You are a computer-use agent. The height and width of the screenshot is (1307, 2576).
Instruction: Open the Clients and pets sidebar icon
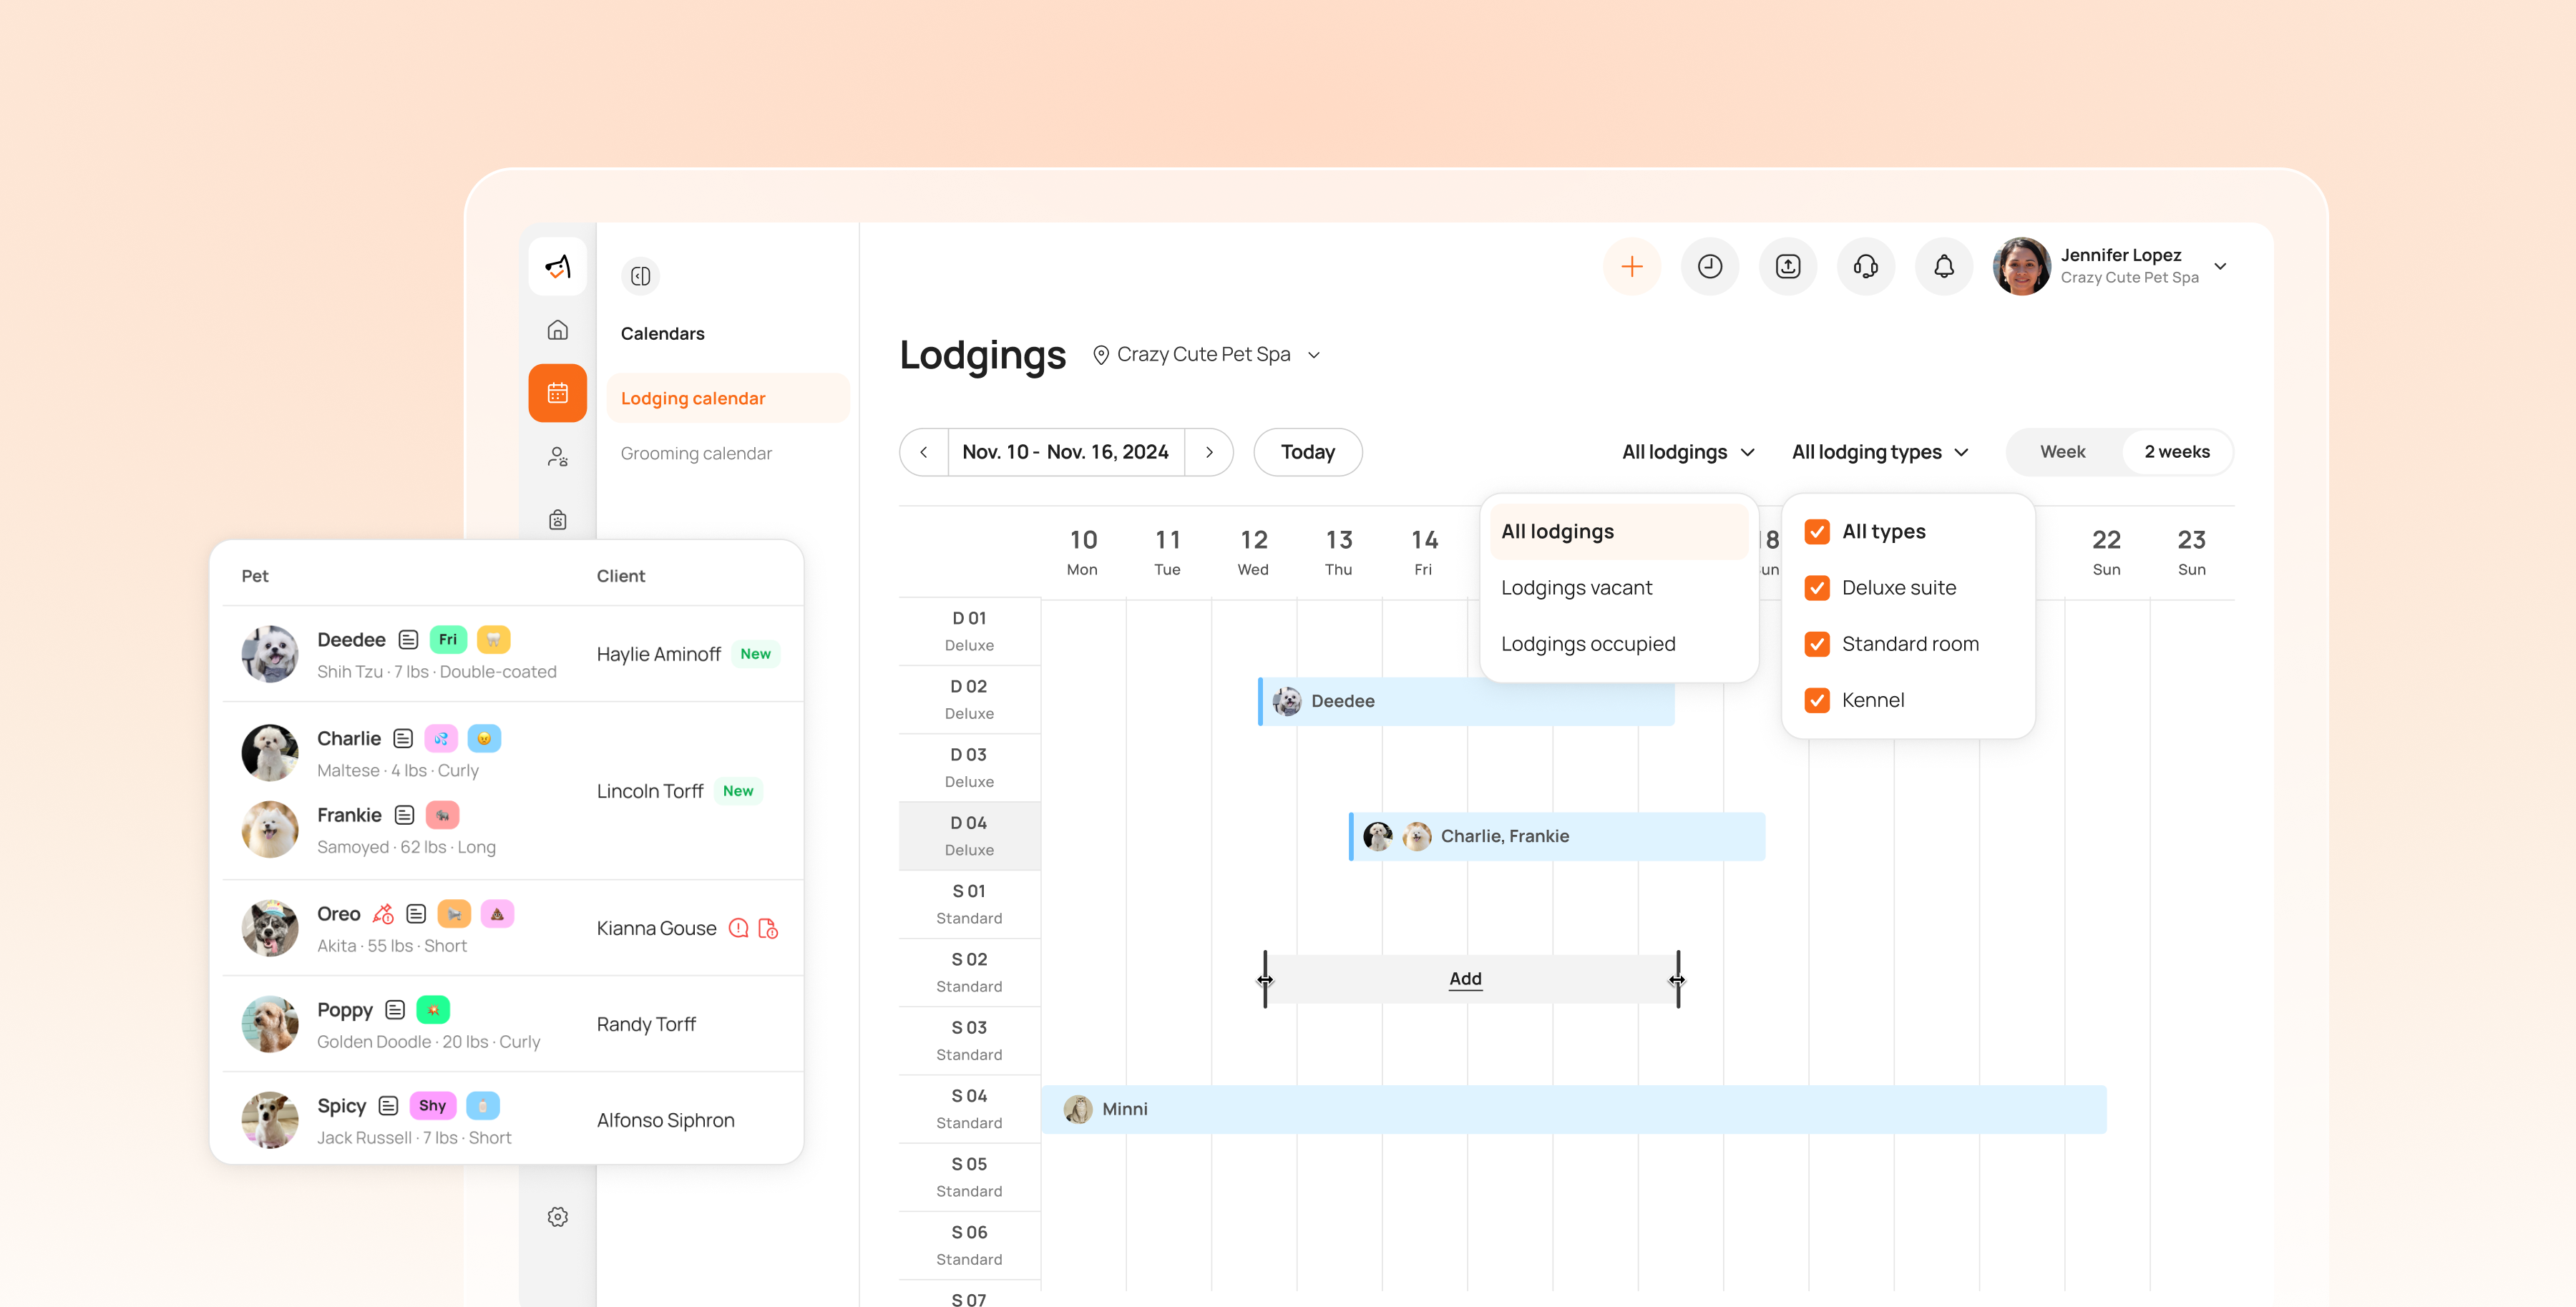tap(557, 457)
